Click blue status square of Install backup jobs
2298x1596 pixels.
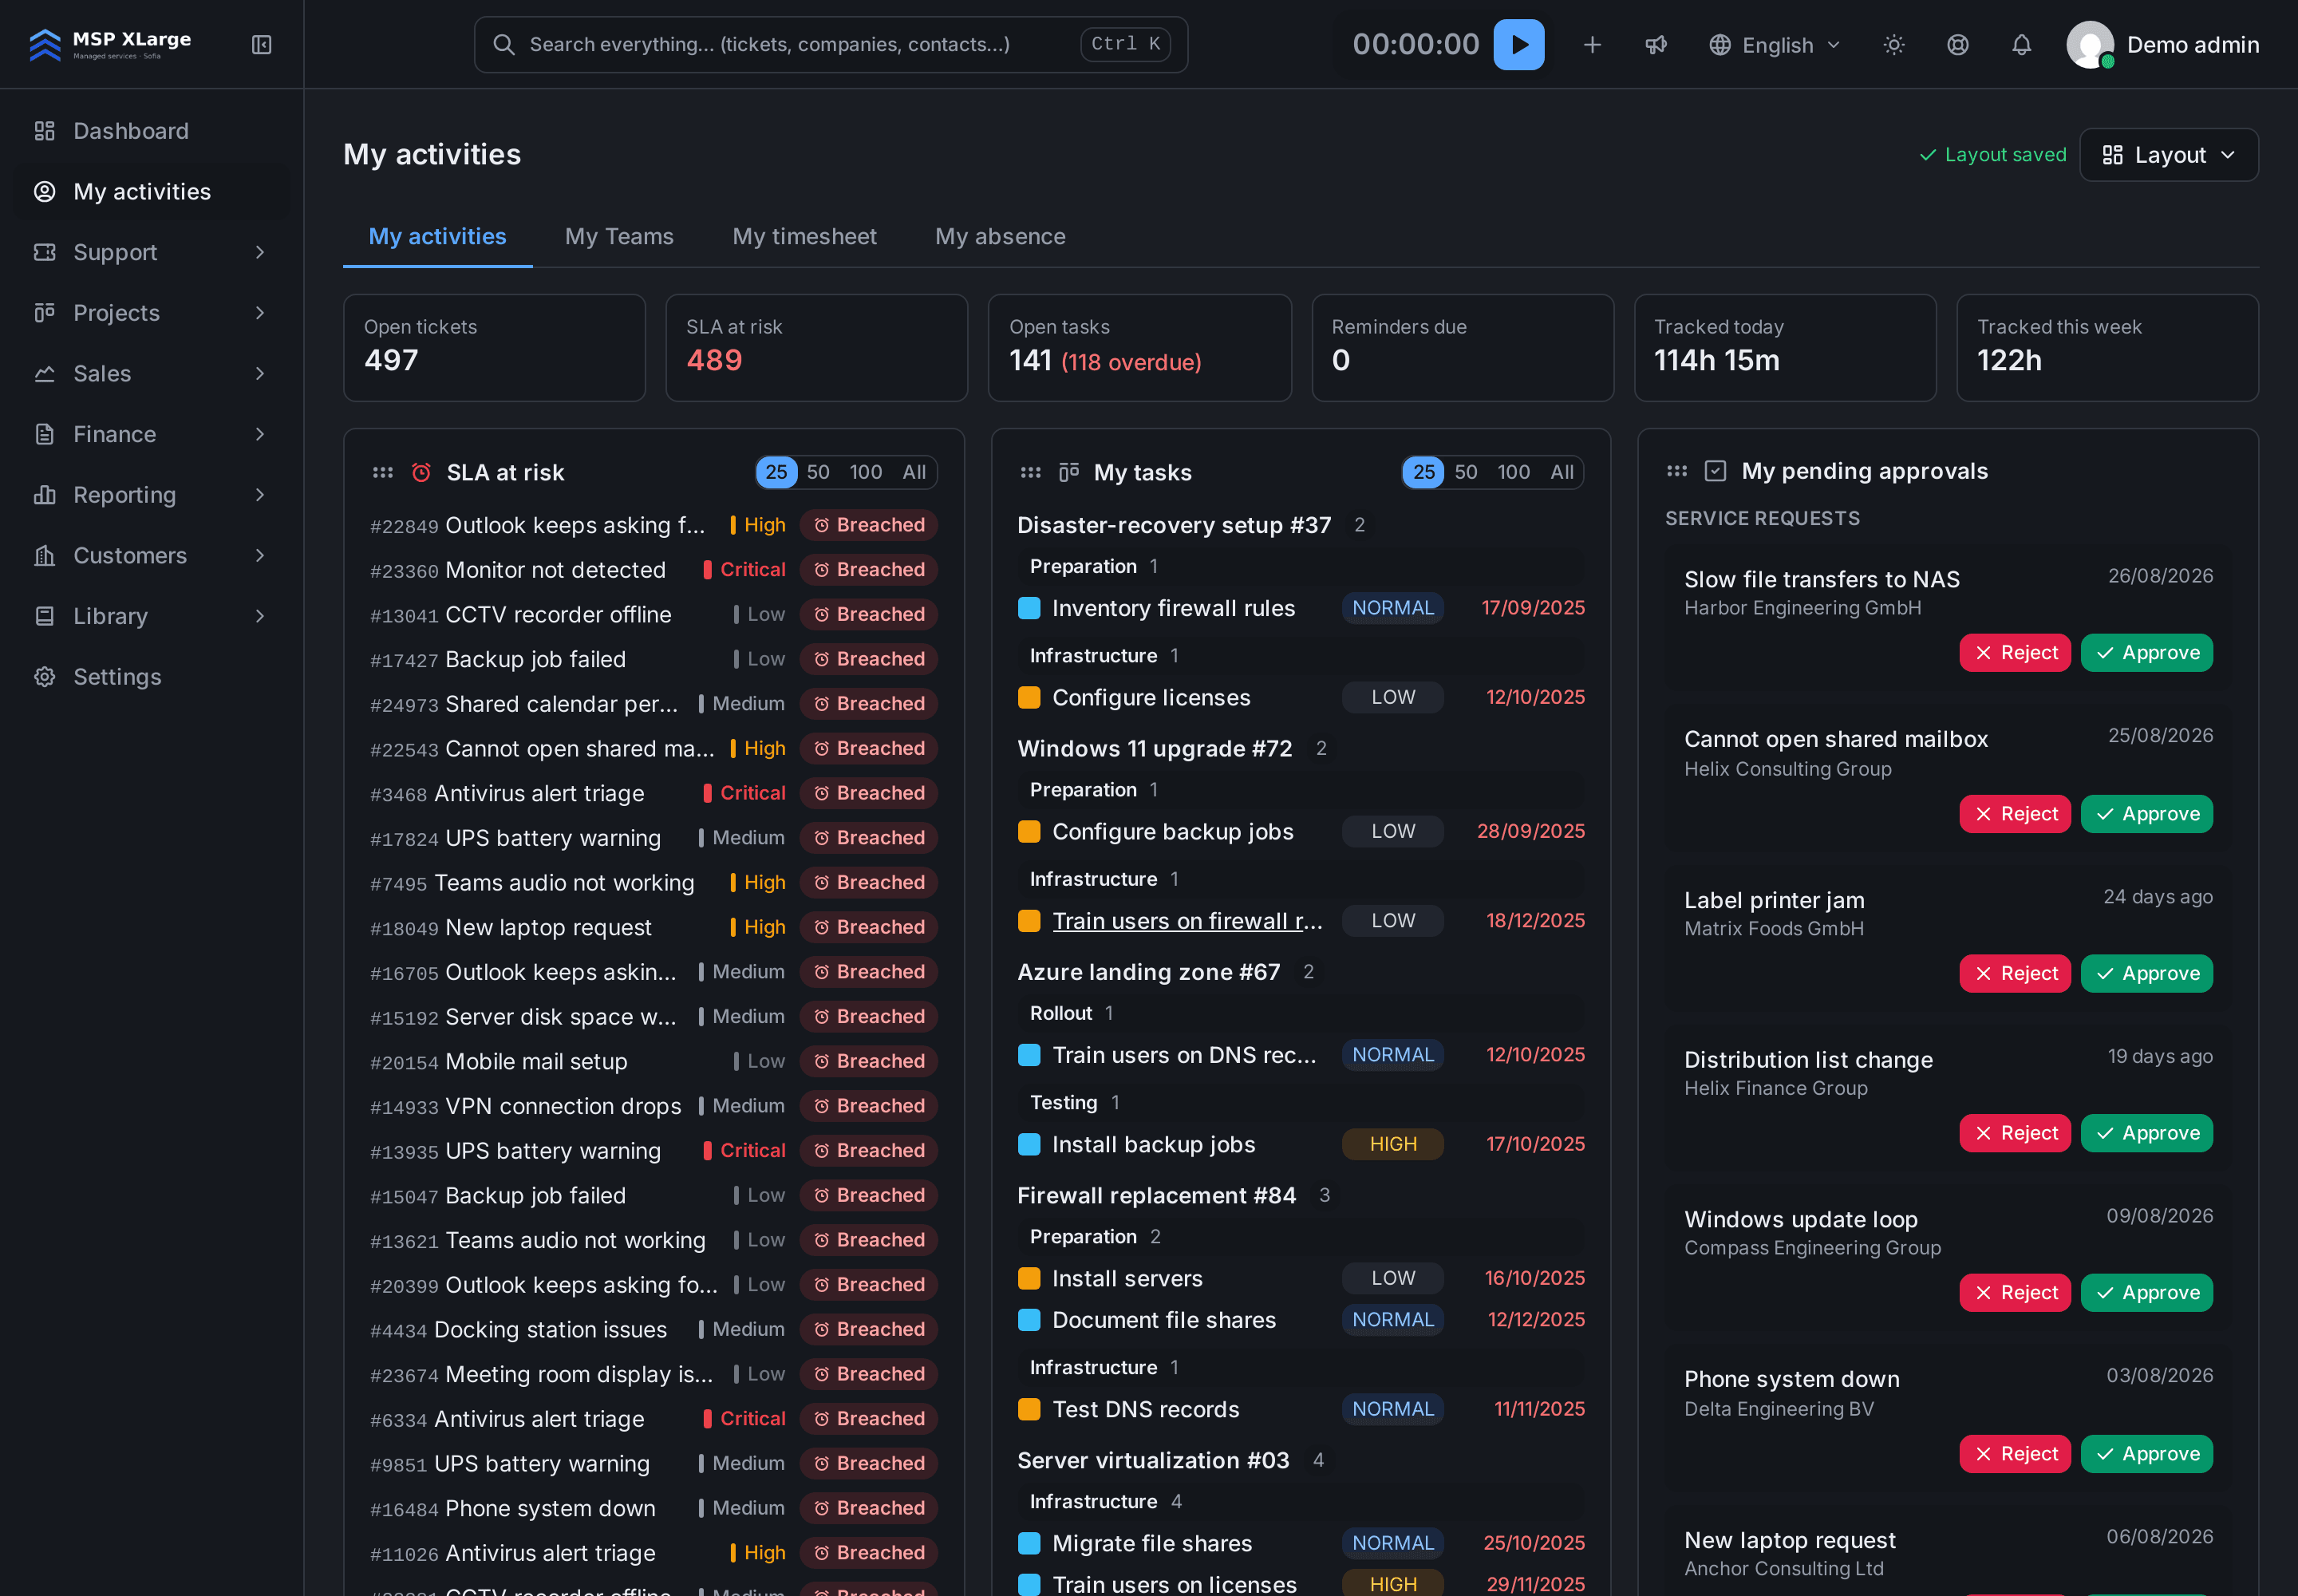pyautogui.click(x=1028, y=1144)
